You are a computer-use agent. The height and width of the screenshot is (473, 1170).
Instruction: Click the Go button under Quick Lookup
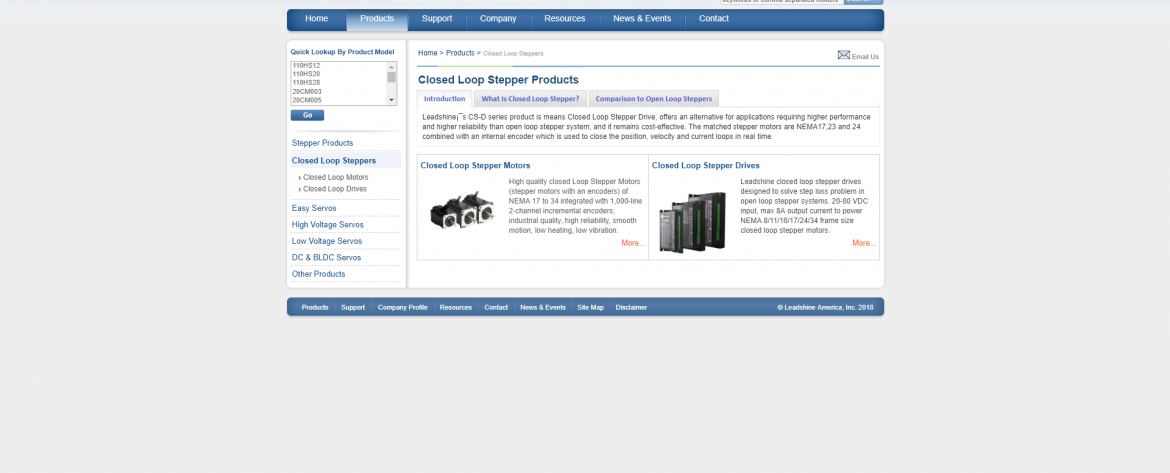(x=307, y=116)
